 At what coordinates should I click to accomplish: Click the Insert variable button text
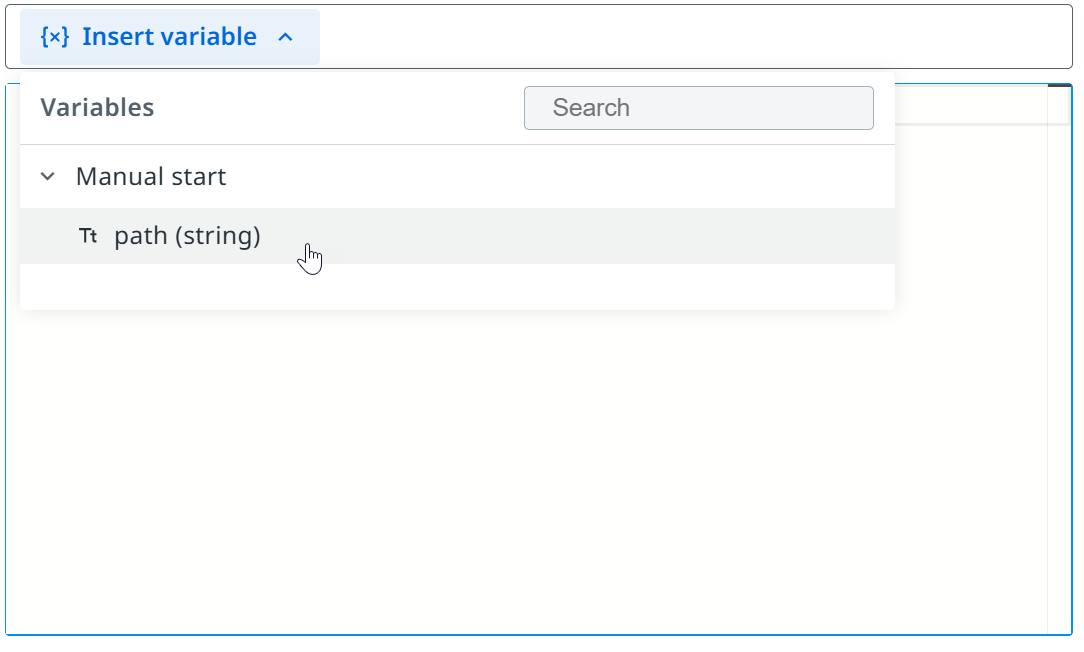[169, 37]
